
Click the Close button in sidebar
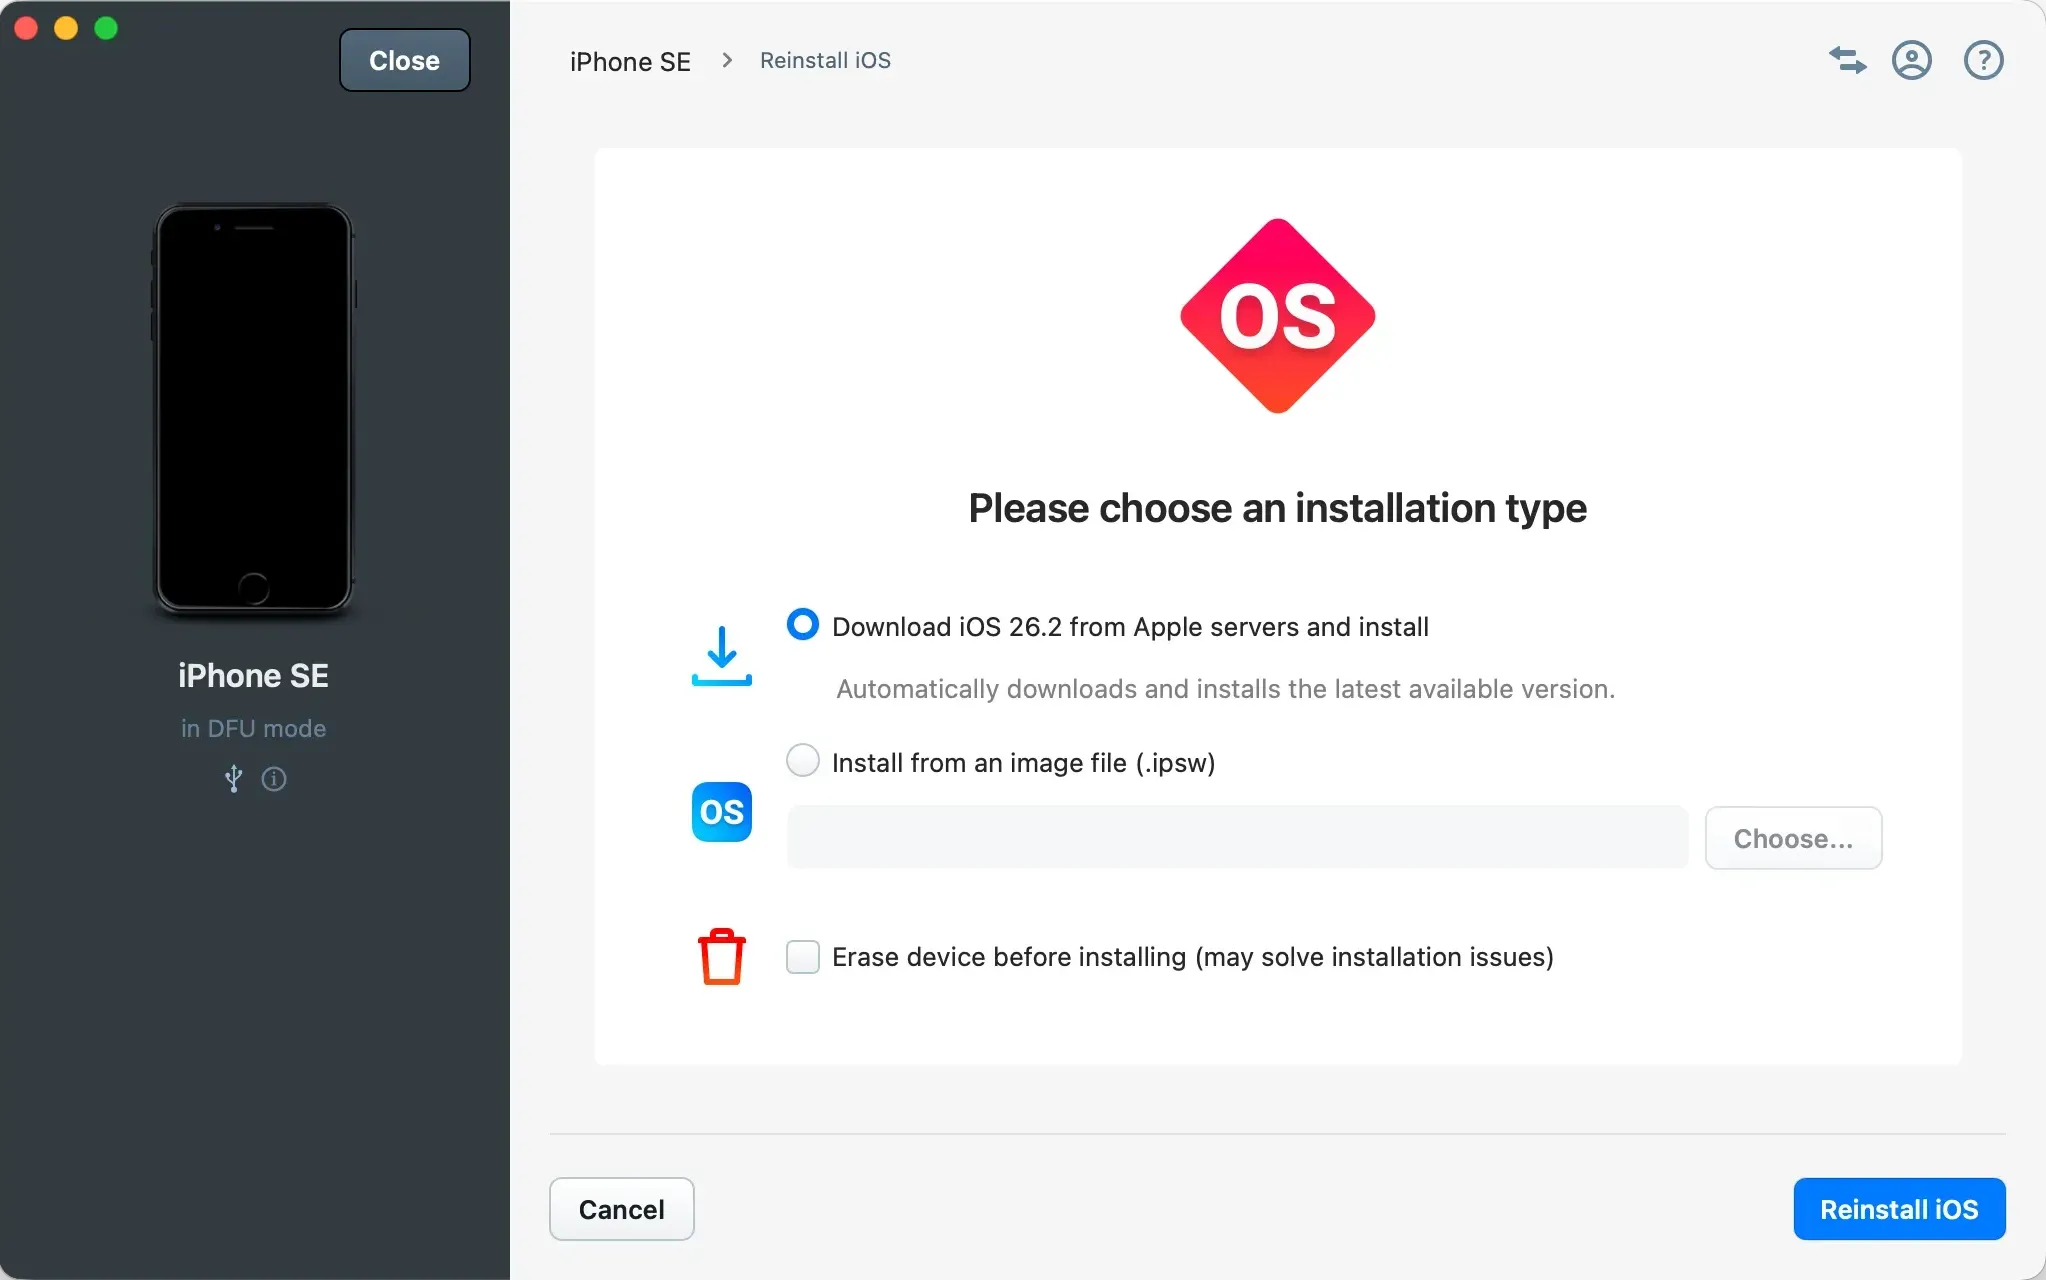pyautogui.click(x=404, y=60)
